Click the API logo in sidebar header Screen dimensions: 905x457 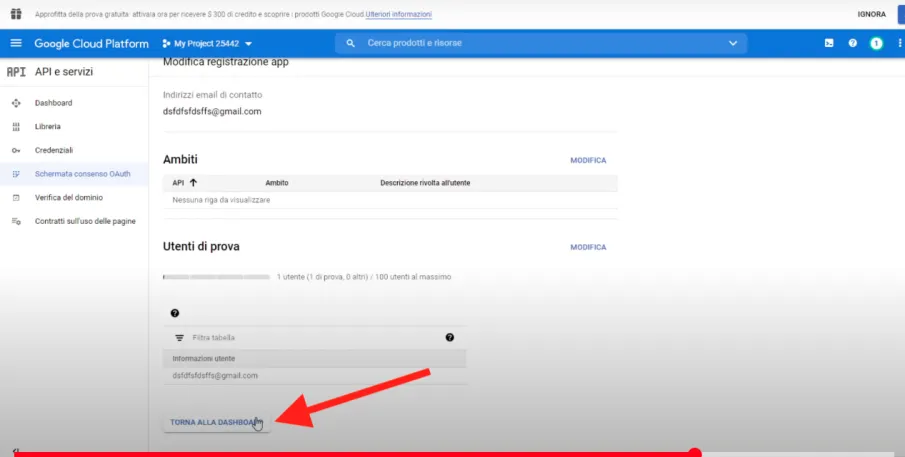point(16,72)
